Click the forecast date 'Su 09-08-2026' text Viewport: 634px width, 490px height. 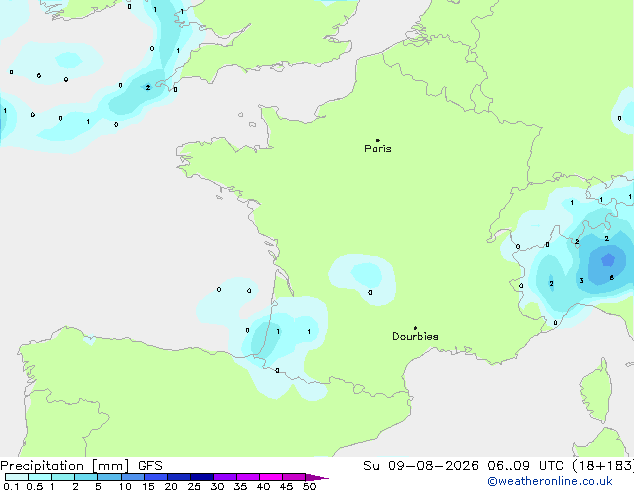(421, 466)
